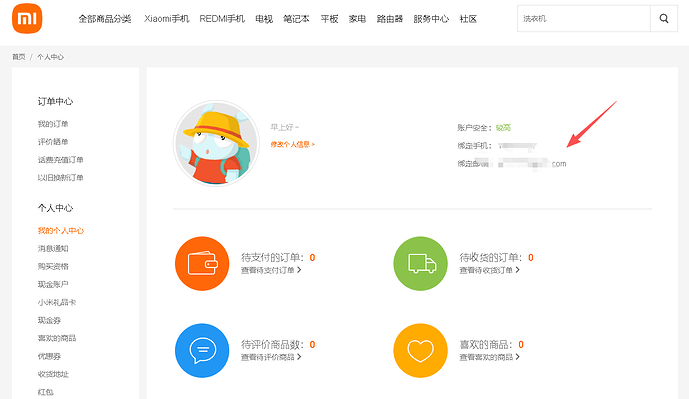Click the yellow heart favorites icon
This screenshot has height=399, width=689.
[421, 351]
